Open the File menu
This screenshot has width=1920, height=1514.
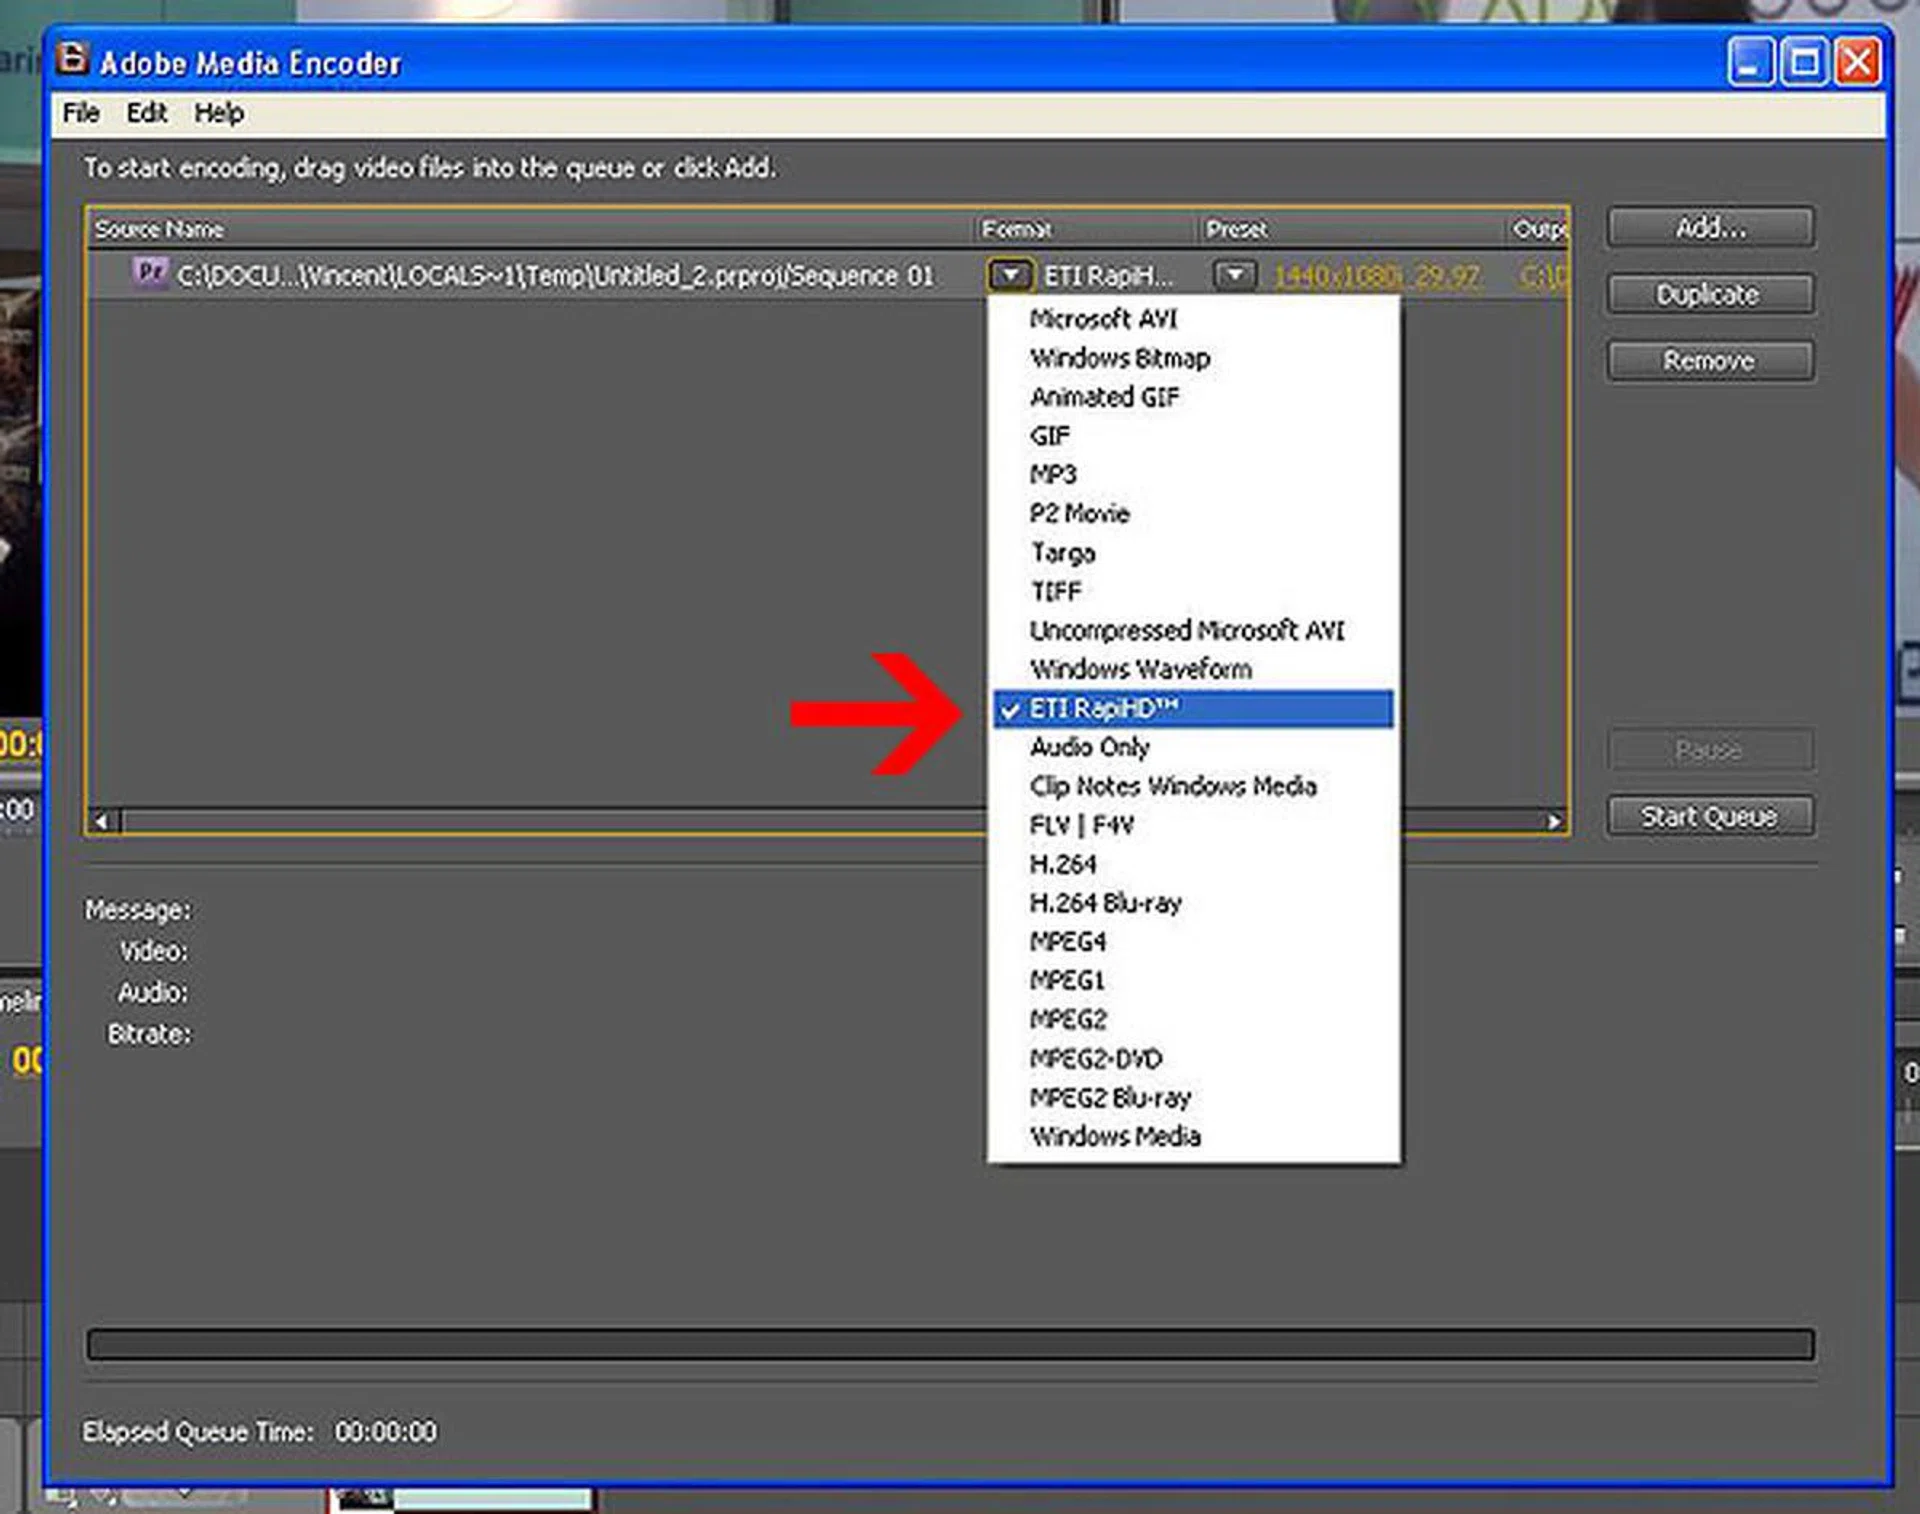pos(80,113)
